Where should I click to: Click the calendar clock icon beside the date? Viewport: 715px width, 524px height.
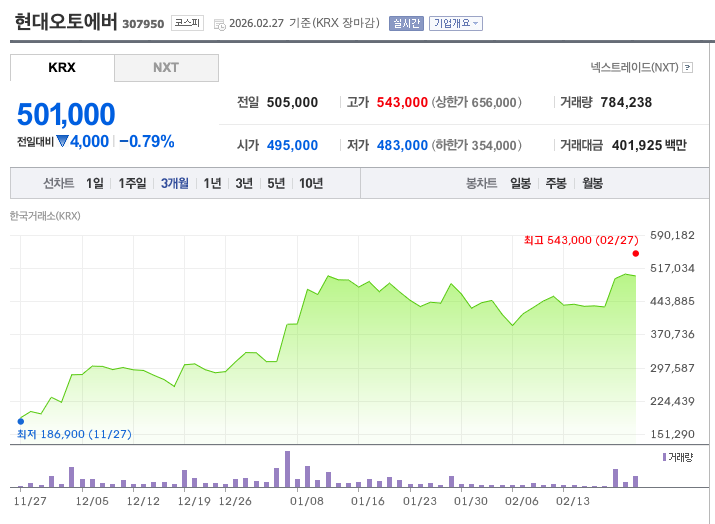219,25
